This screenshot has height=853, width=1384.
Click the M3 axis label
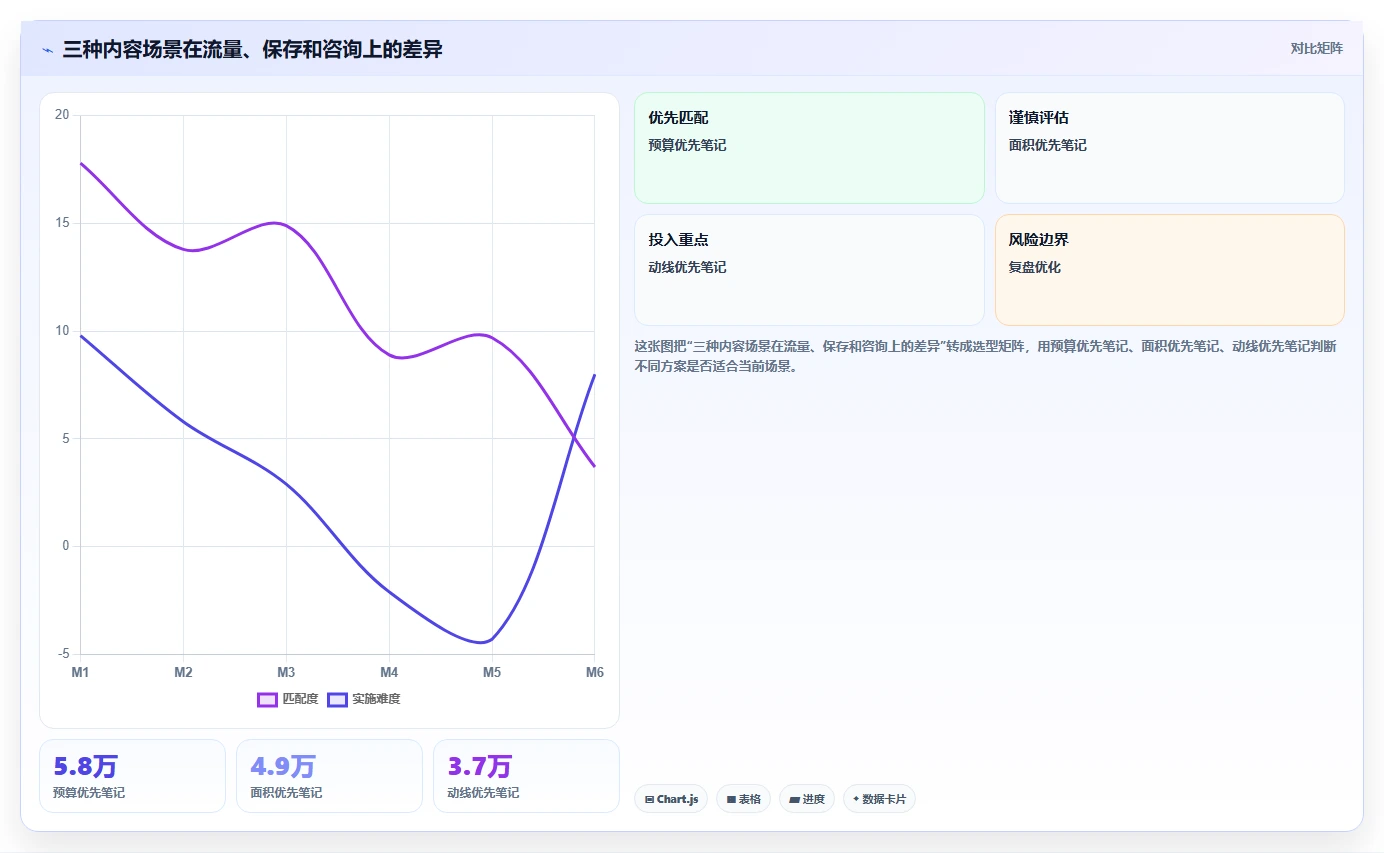tap(286, 672)
